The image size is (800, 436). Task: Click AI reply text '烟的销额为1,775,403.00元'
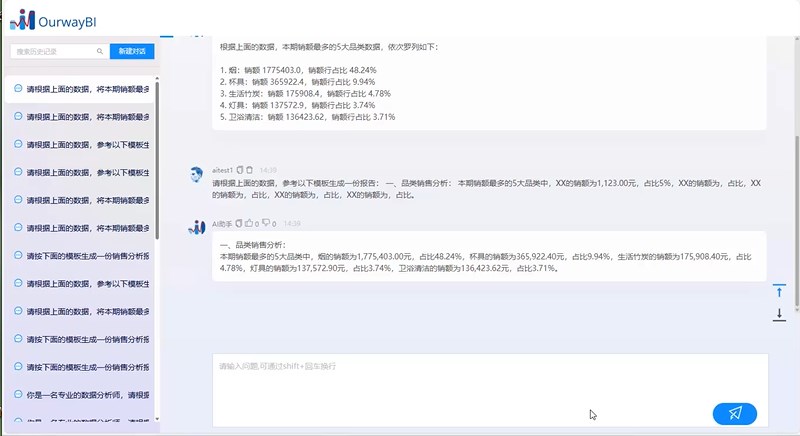coord(364,257)
